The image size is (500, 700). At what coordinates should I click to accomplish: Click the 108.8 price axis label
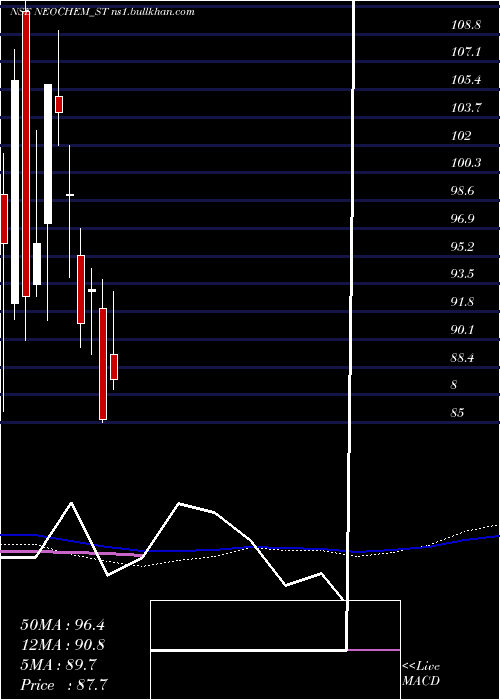(466, 25)
